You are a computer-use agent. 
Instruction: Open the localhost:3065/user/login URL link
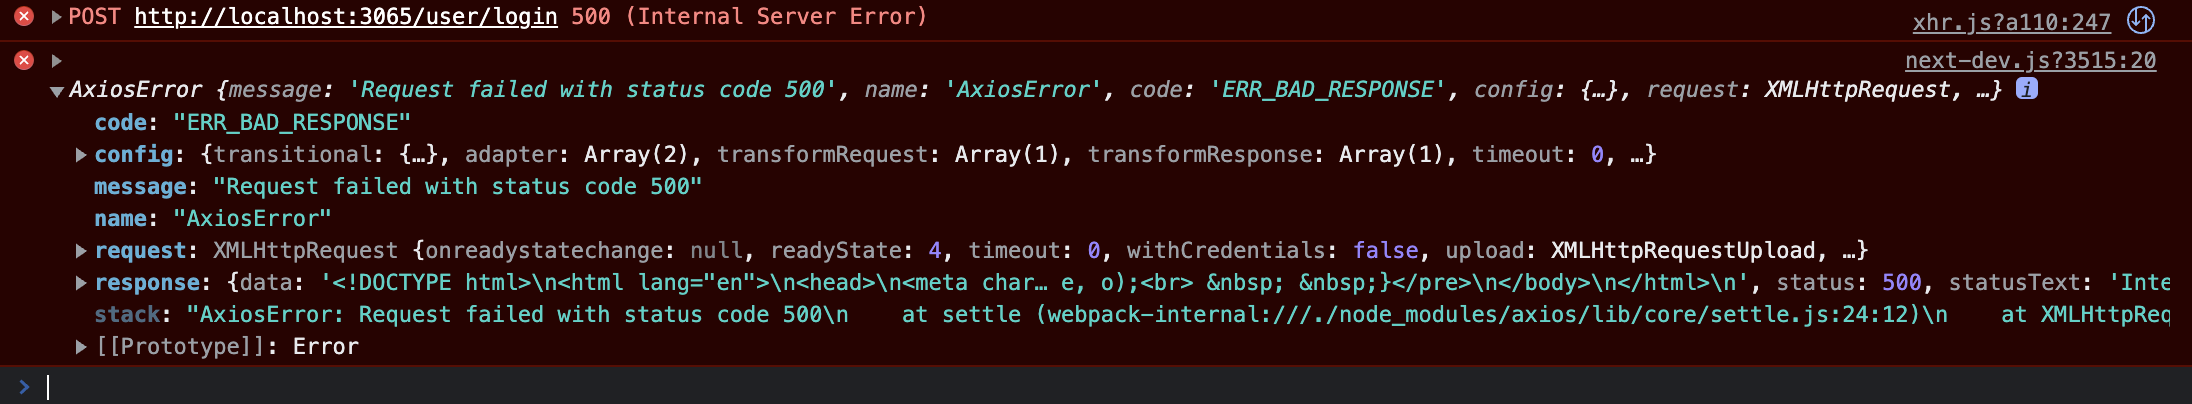click(345, 17)
